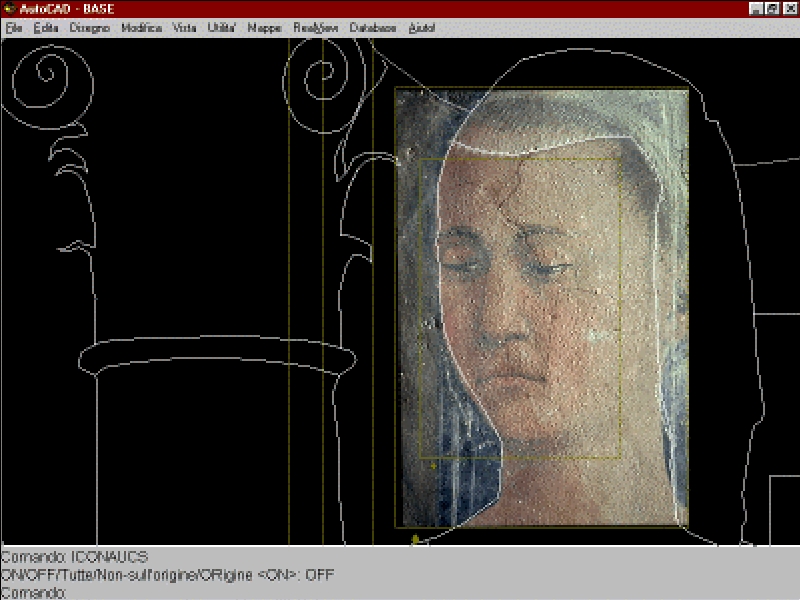800x600 pixels.
Task: Restore down the AutoCAD window
Action: click(772, 9)
